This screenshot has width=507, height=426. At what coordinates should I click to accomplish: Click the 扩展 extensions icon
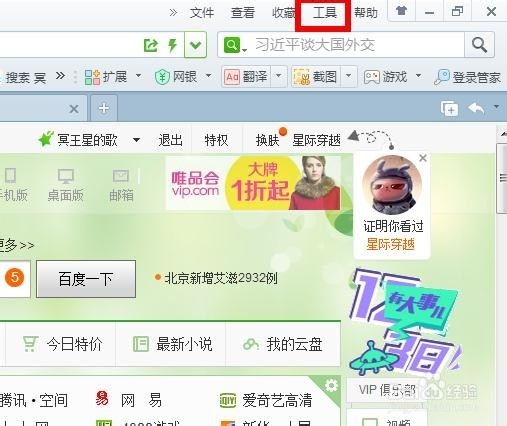[x=92, y=77]
